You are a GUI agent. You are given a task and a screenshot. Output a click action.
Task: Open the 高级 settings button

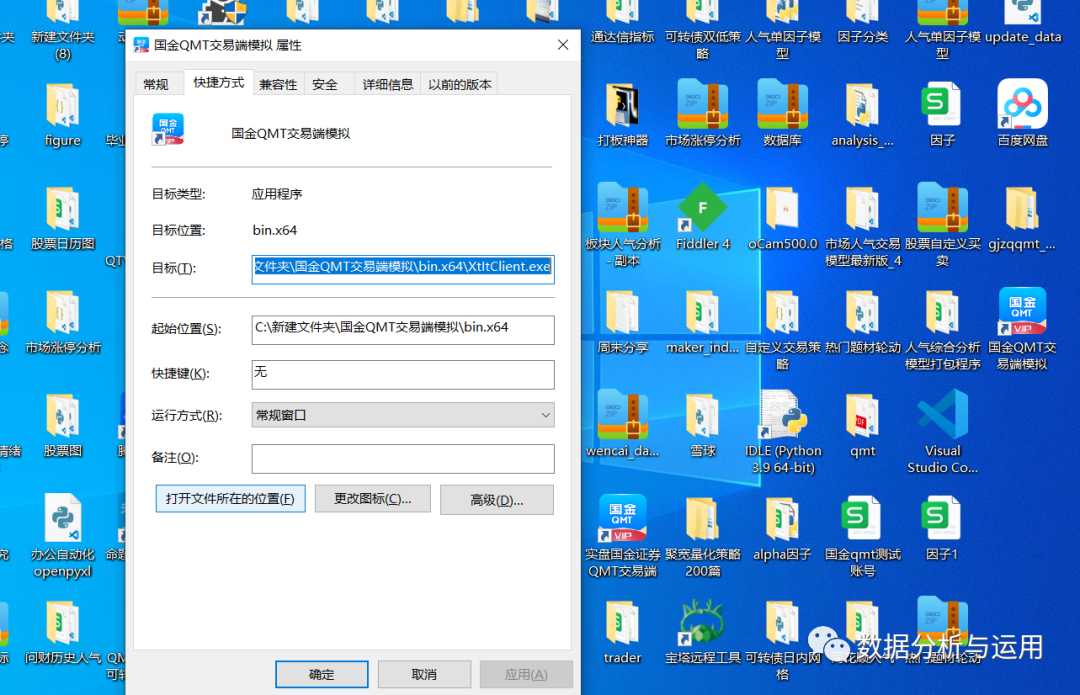point(497,499)
